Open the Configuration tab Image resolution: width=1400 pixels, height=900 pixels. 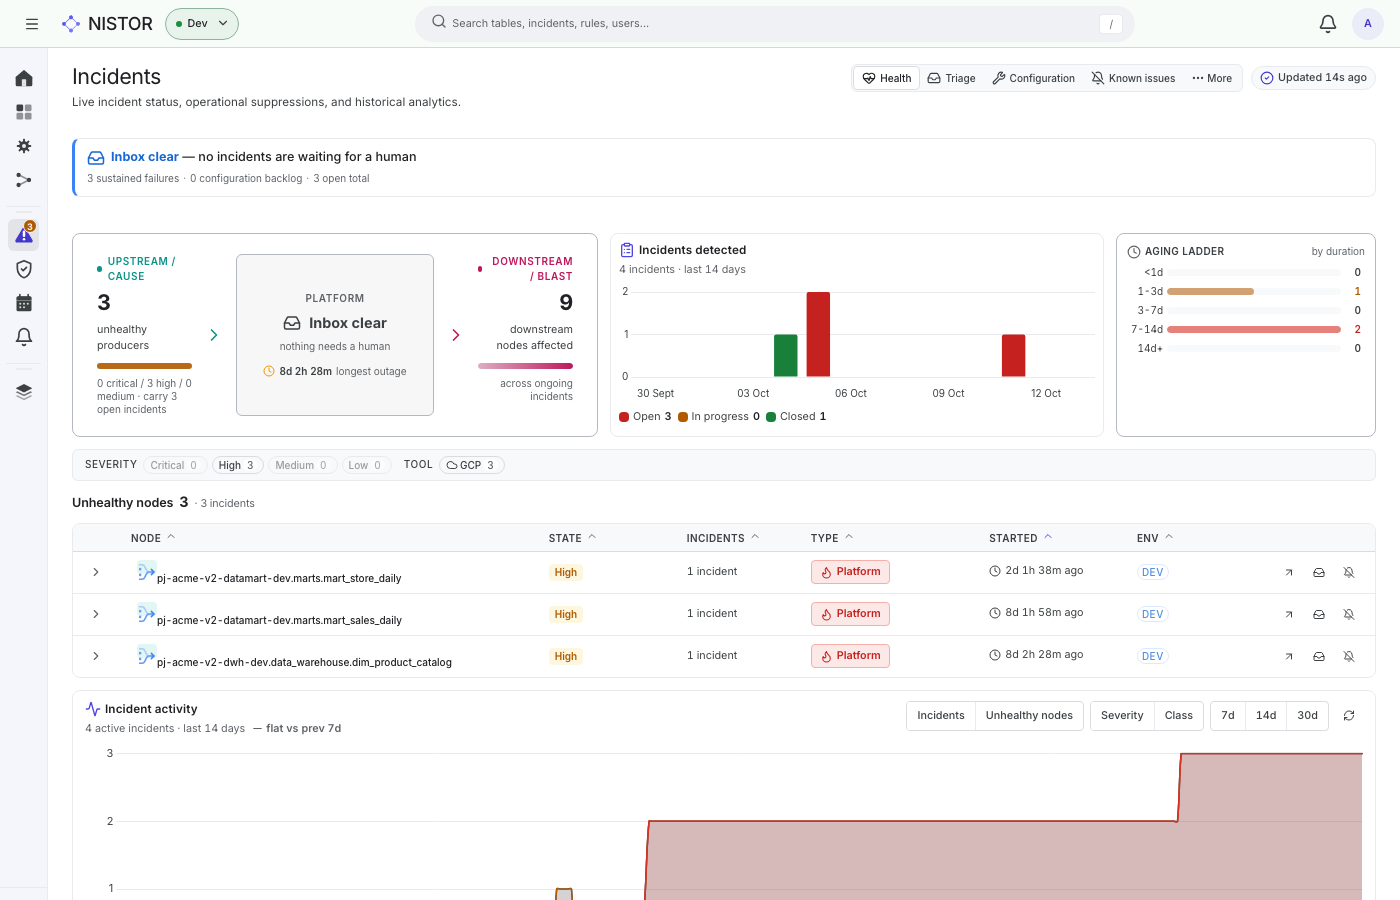(1034, 78)
